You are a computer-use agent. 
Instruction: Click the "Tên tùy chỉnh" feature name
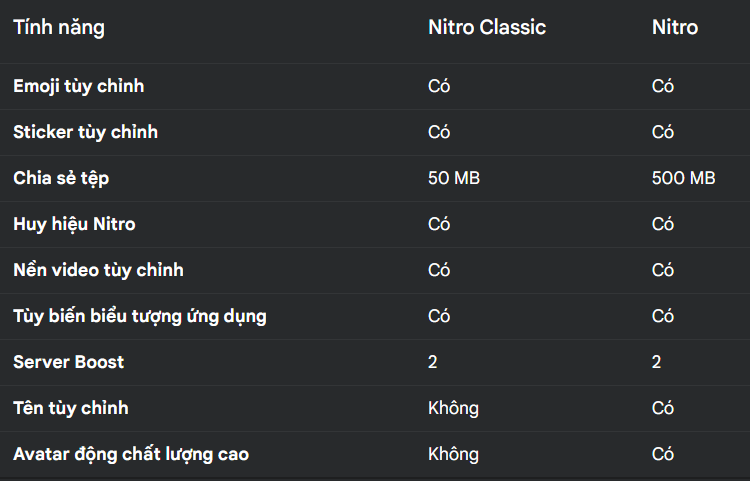pos(70,408)
